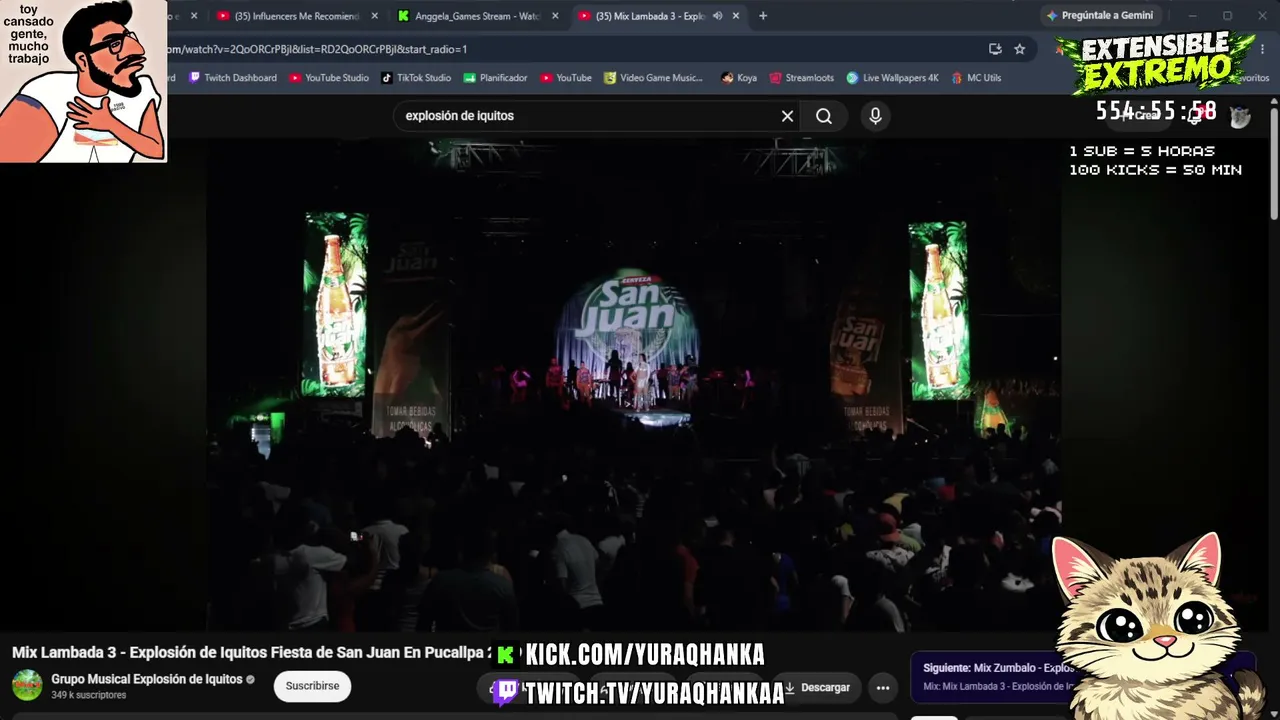Image resolution: width=1280 pixels, height=720 pixels.
Task: Open the TikTok Studio bookmark
Action: [x=416, y=78]
